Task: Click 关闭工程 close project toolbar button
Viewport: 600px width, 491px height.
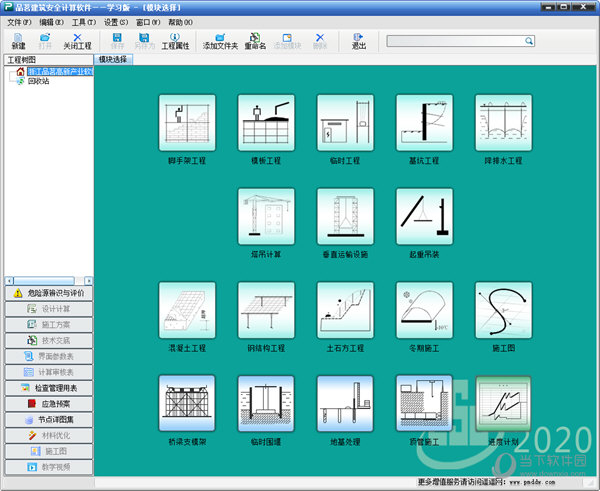Action: coord(77,41)
